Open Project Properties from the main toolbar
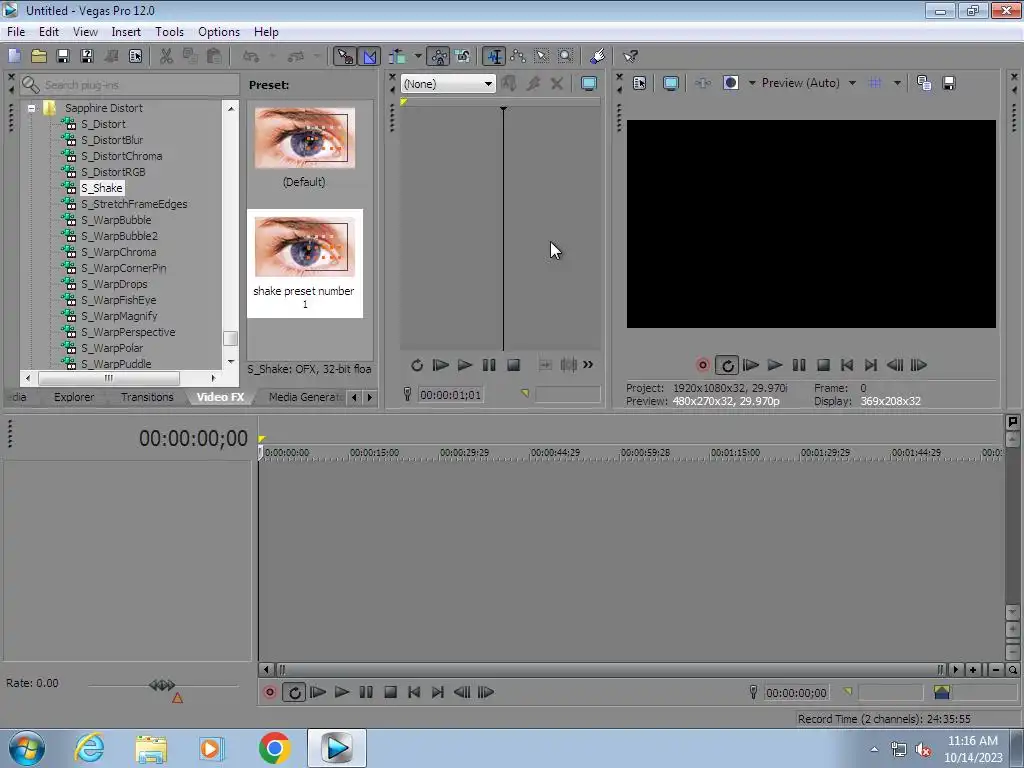 coord(135,57)
